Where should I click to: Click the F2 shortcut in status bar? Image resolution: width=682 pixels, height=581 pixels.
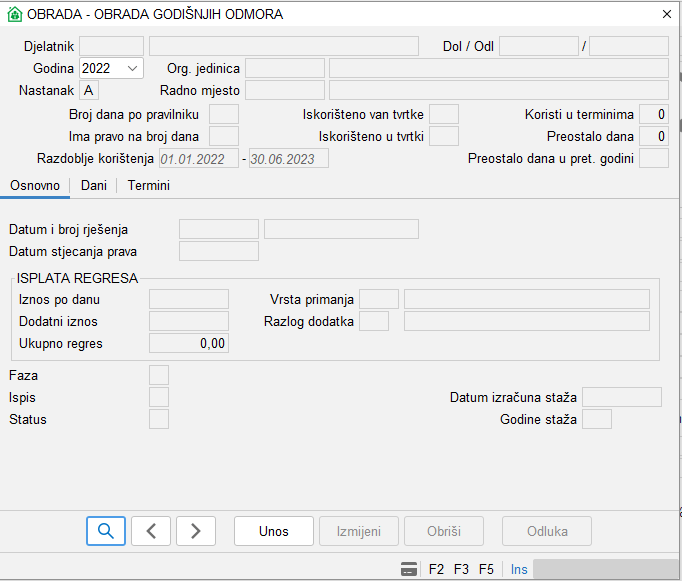coord(436,569)
